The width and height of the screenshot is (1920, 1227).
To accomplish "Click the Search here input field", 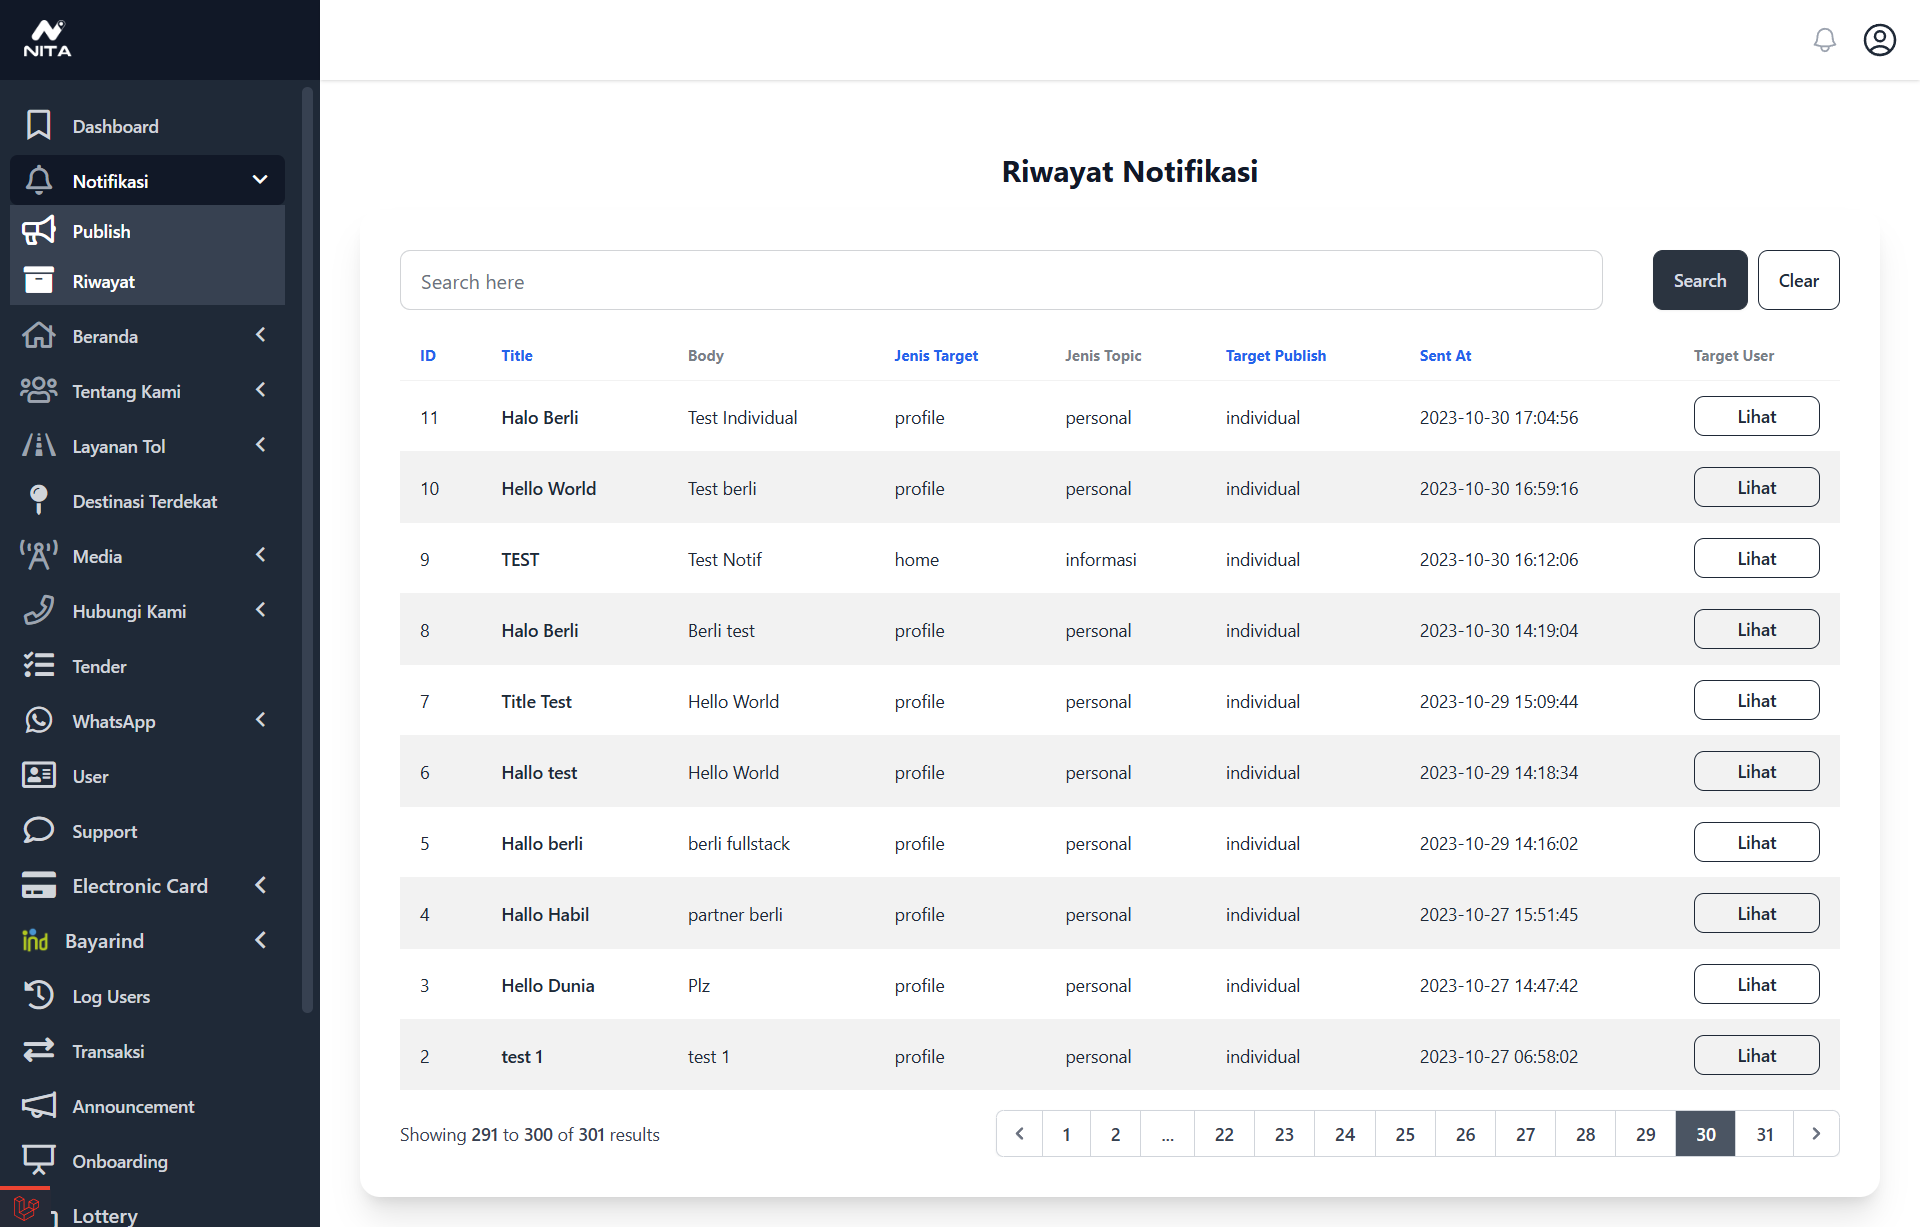I will 1000,281.
